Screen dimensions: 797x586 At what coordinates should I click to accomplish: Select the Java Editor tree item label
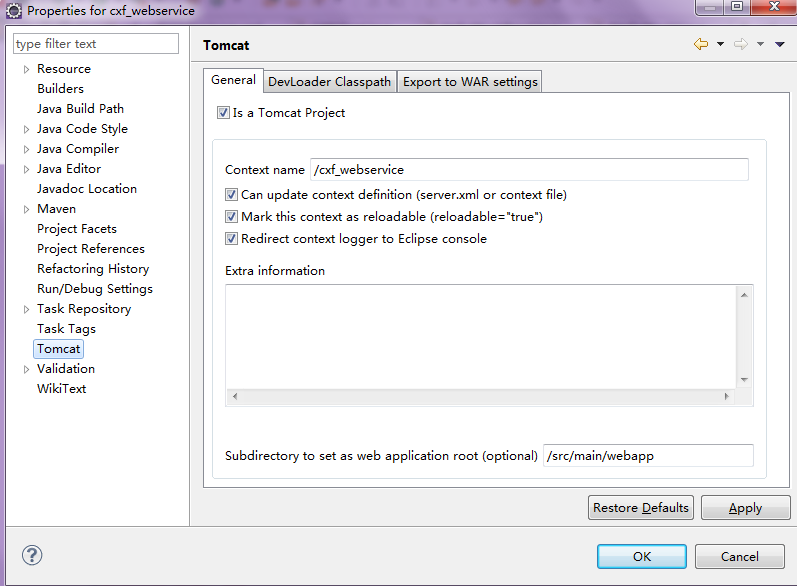click(x=69, y=169)
